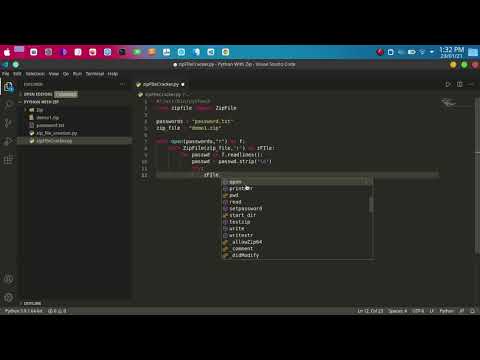Open the Accounts icon in activity bar
The width and height of the screenshot is (480, 360).
tap(9, 279)
